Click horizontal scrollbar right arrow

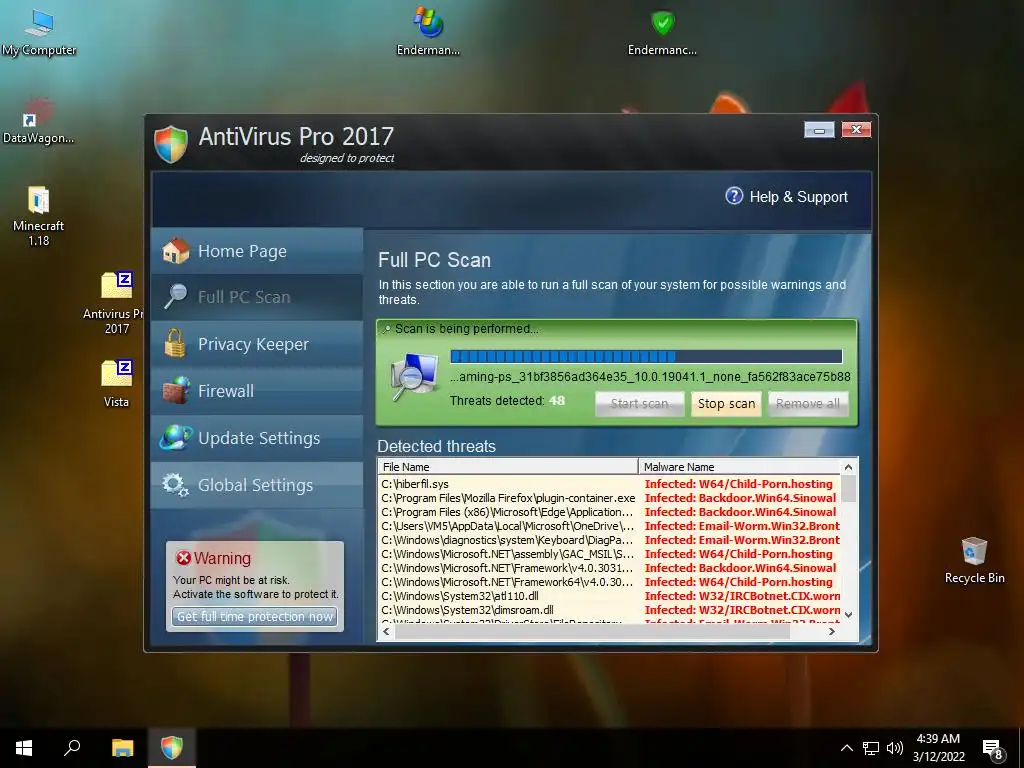[831, 632]
